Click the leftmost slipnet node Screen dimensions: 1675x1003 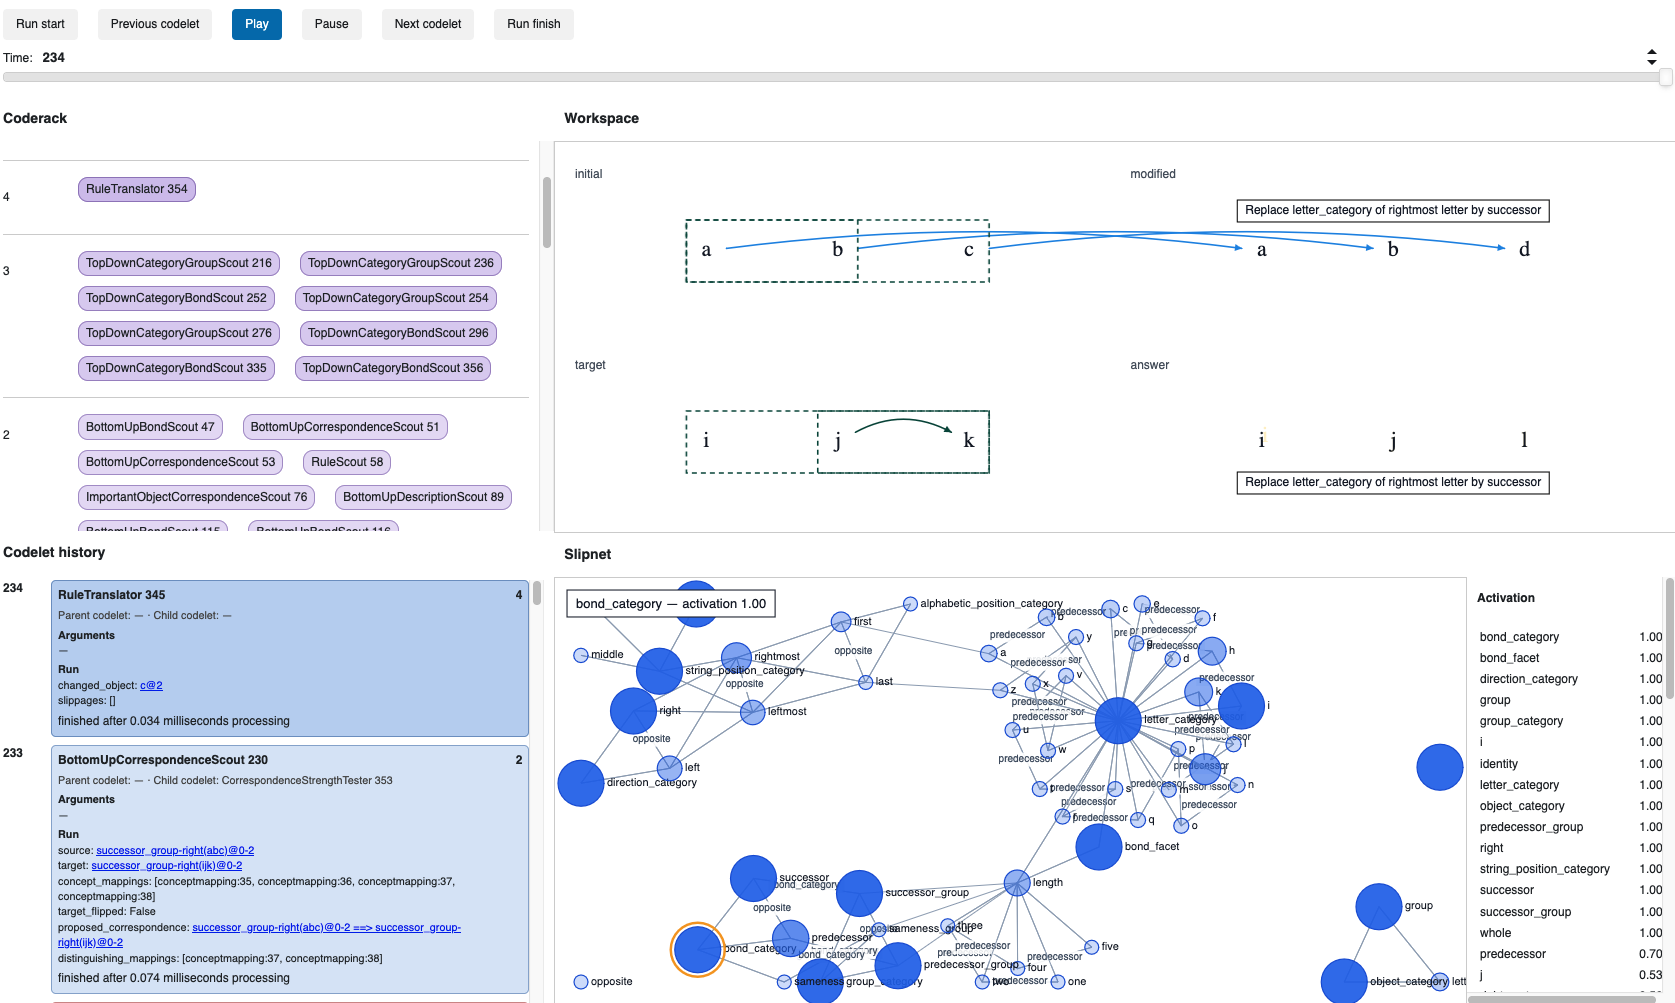click(753, 712)
